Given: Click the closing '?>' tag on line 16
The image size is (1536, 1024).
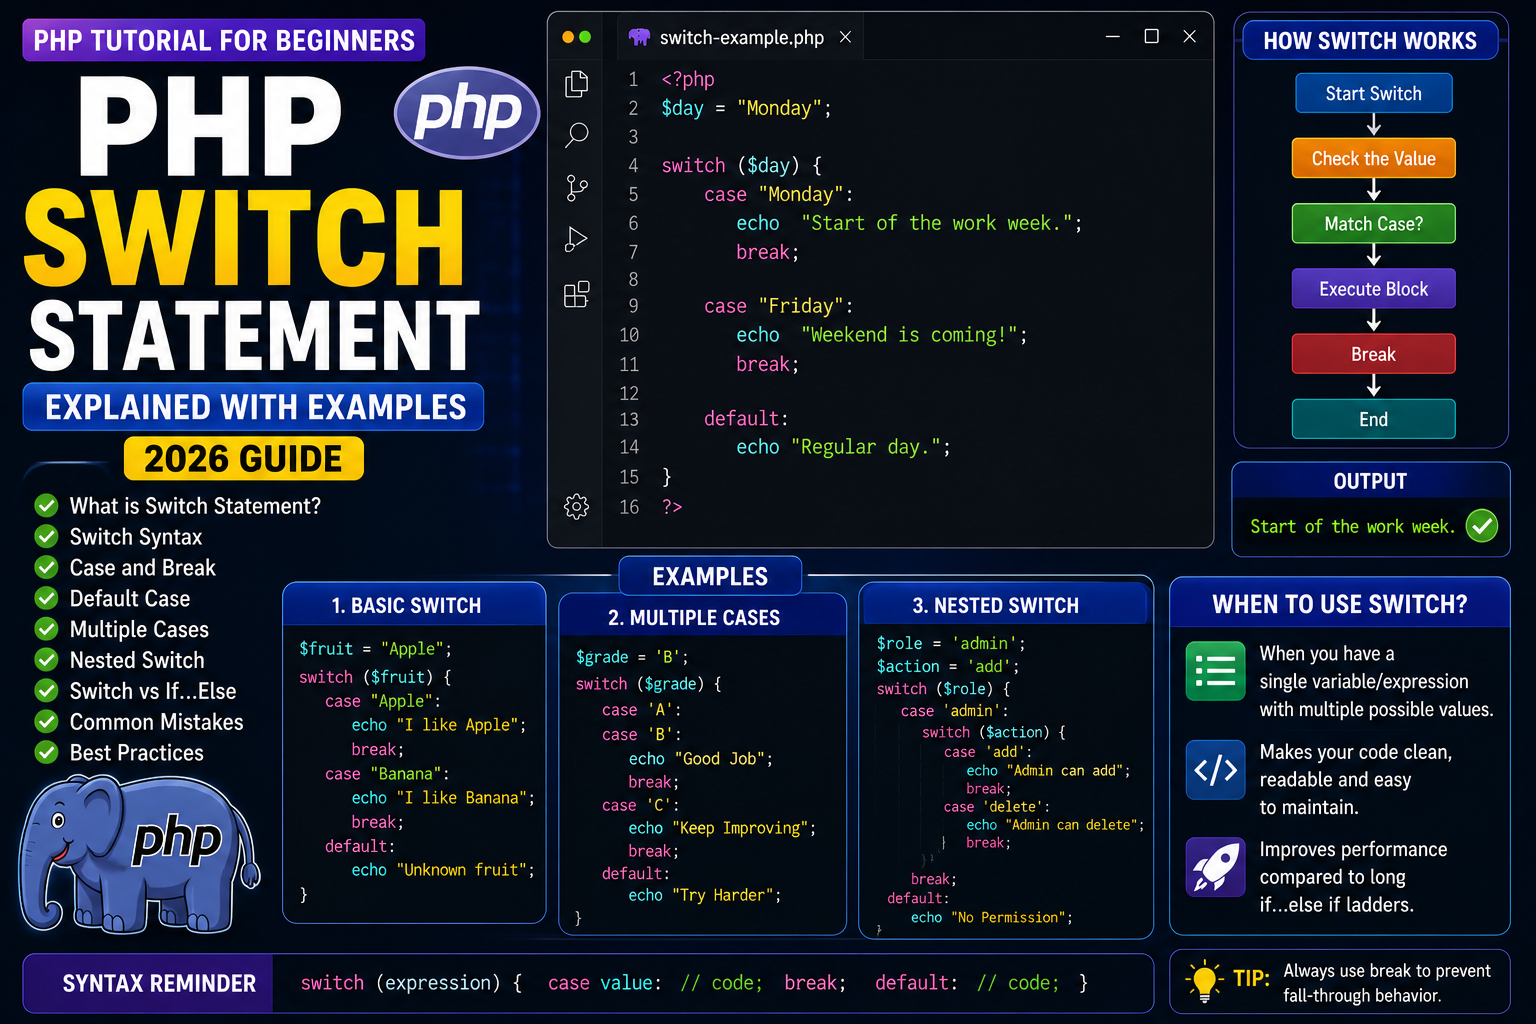Looking at the screenshot, I should pyautogui.click(x=672, y=507).
